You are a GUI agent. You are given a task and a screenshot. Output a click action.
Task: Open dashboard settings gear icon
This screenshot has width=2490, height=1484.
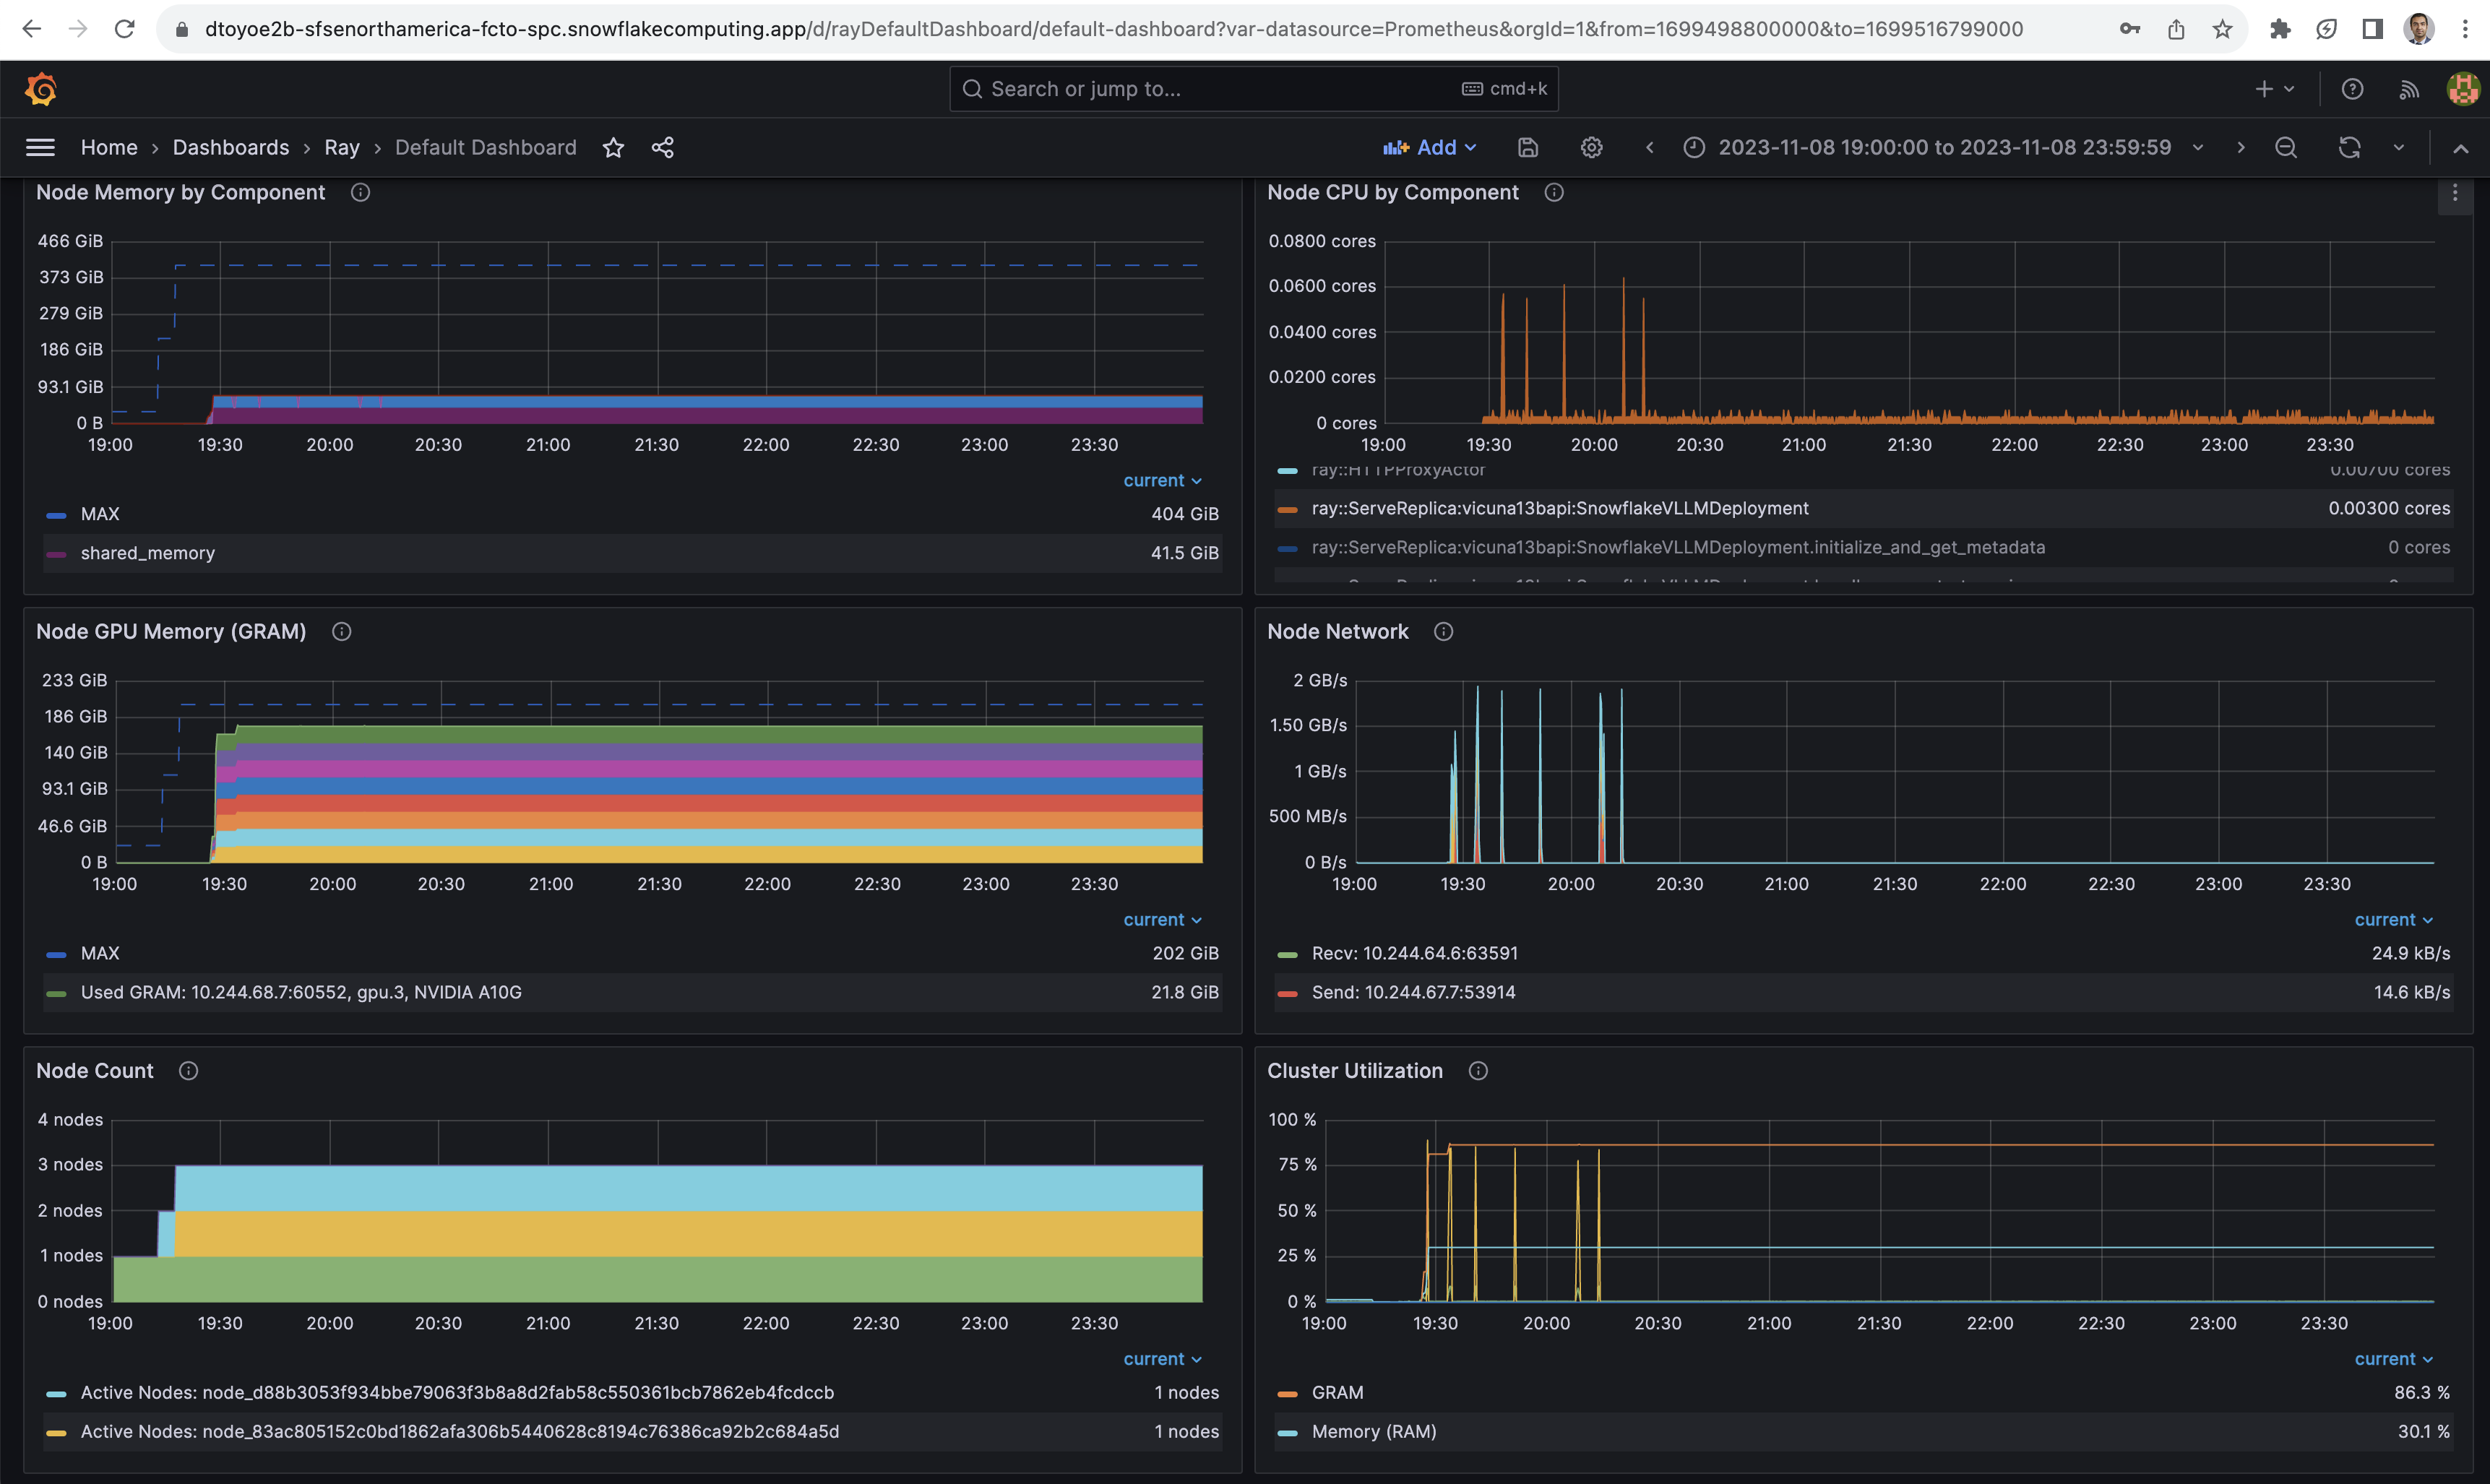pos(1591,148)
